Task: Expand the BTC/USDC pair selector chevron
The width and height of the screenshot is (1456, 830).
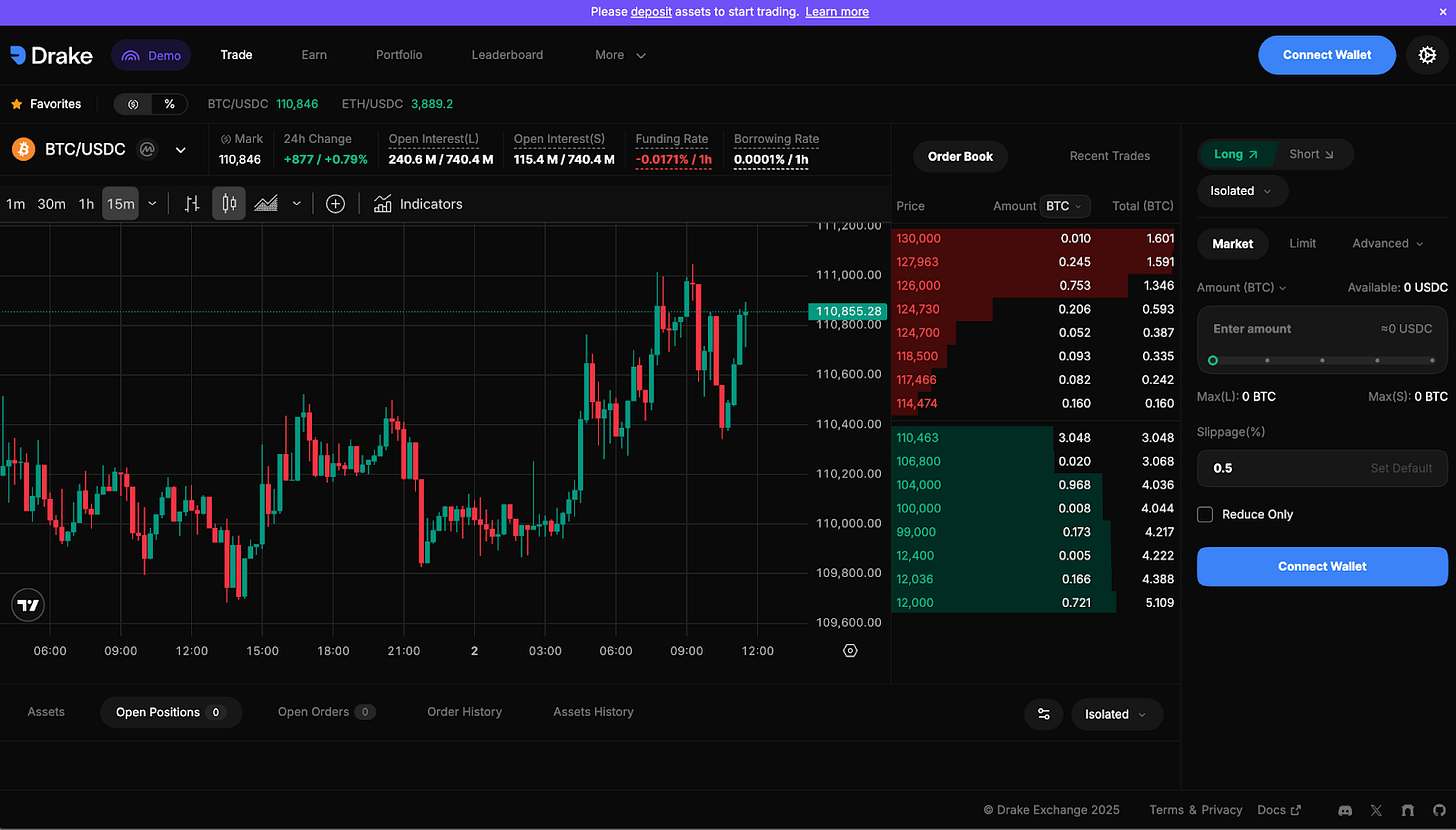Action: coord(181,150)
